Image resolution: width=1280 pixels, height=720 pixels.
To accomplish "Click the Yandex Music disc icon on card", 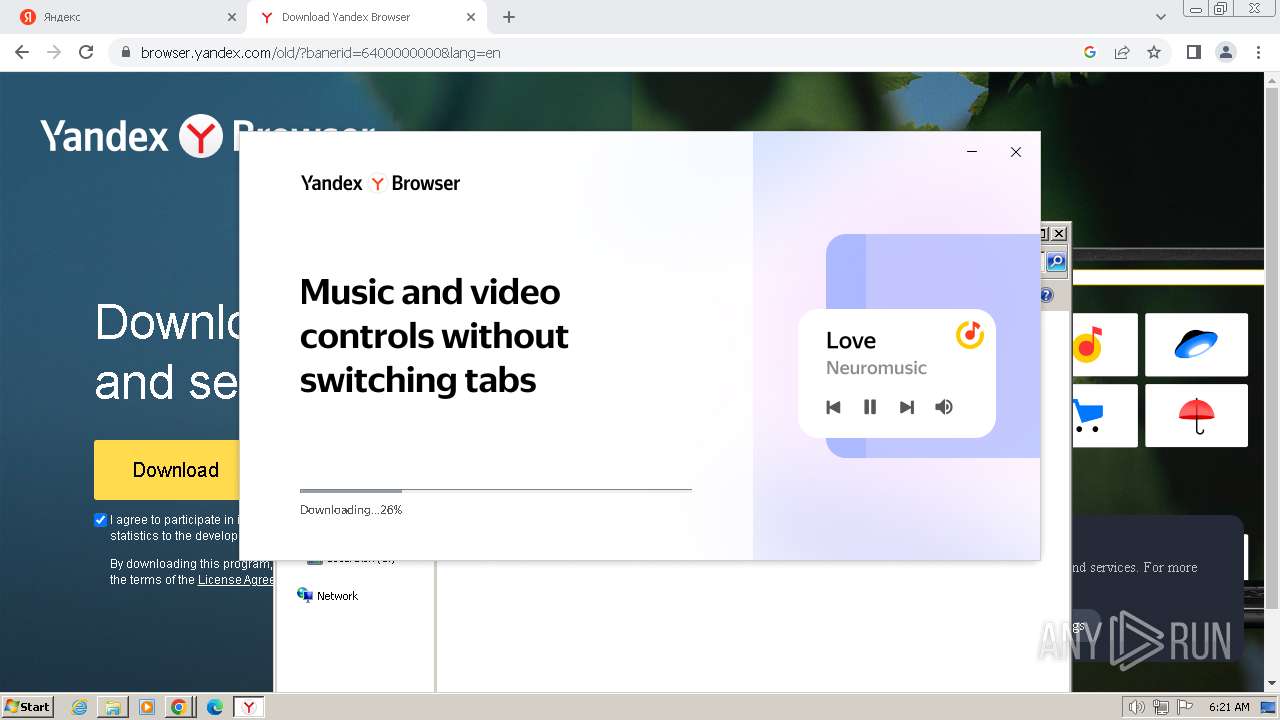I will (x=970, y=334).
